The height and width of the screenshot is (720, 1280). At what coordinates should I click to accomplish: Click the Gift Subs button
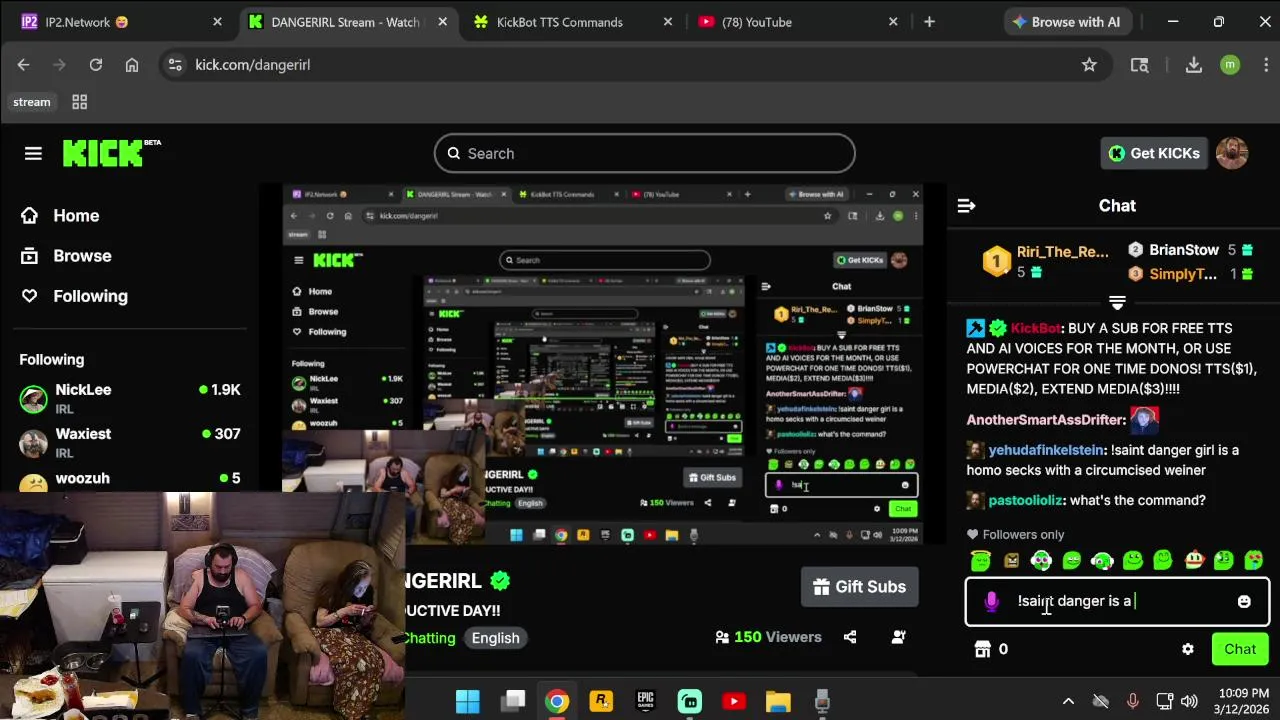tap(859, 587)
